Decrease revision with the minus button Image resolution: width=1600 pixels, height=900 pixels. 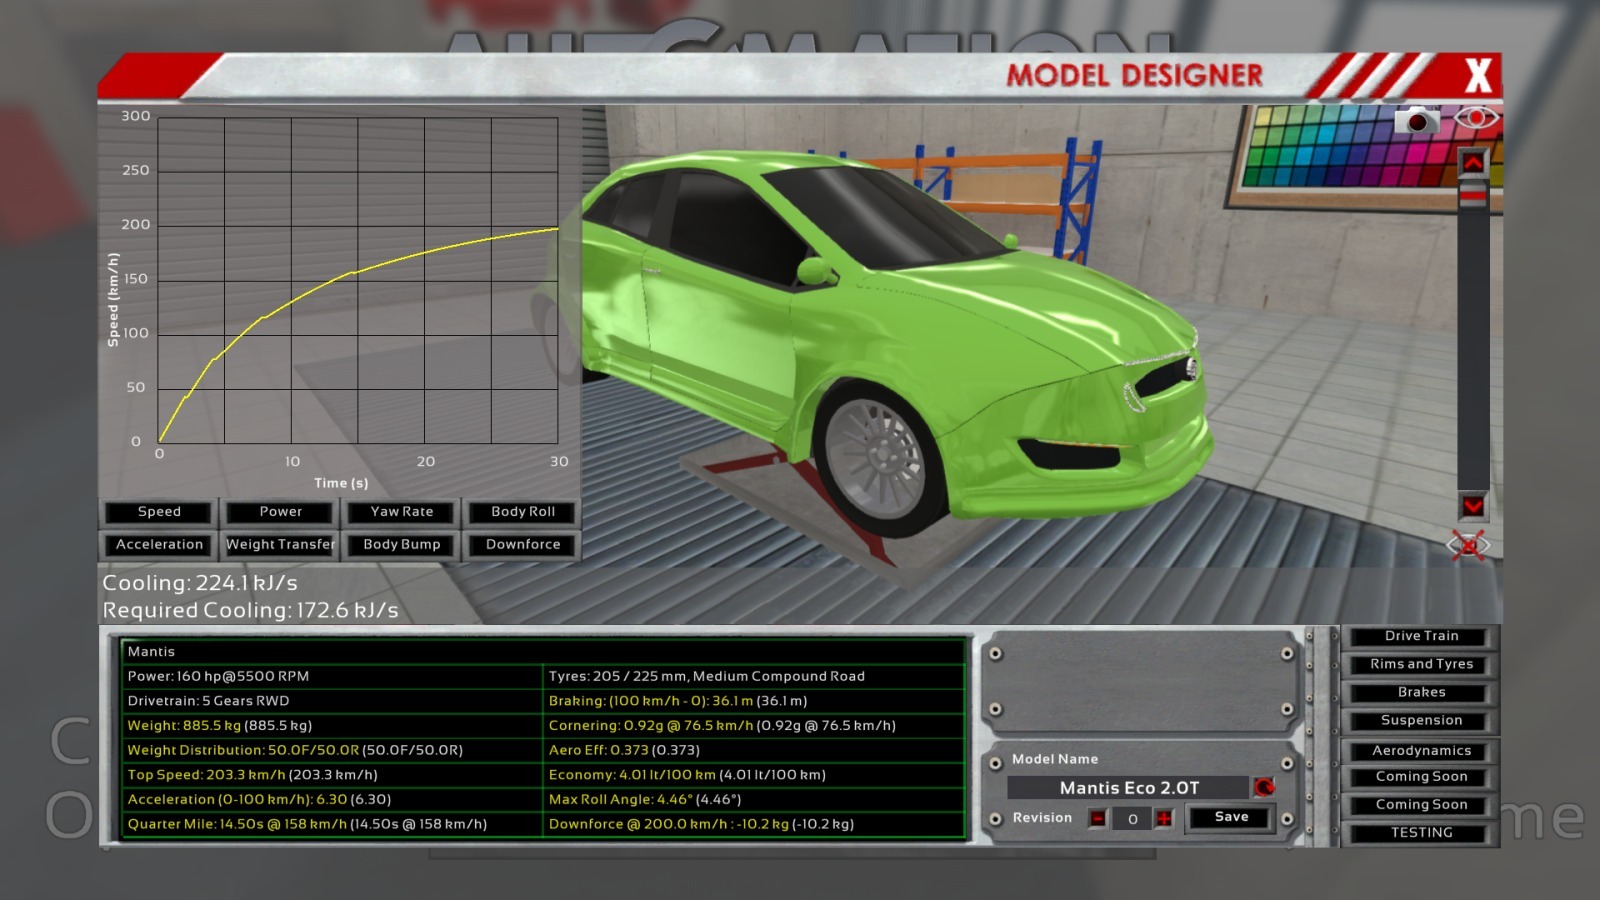pos(1098,819)
